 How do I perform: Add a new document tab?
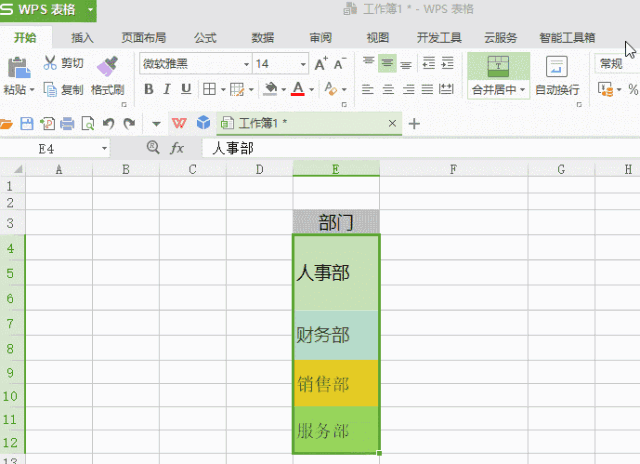pyautogui.click(x=414, y=123)
